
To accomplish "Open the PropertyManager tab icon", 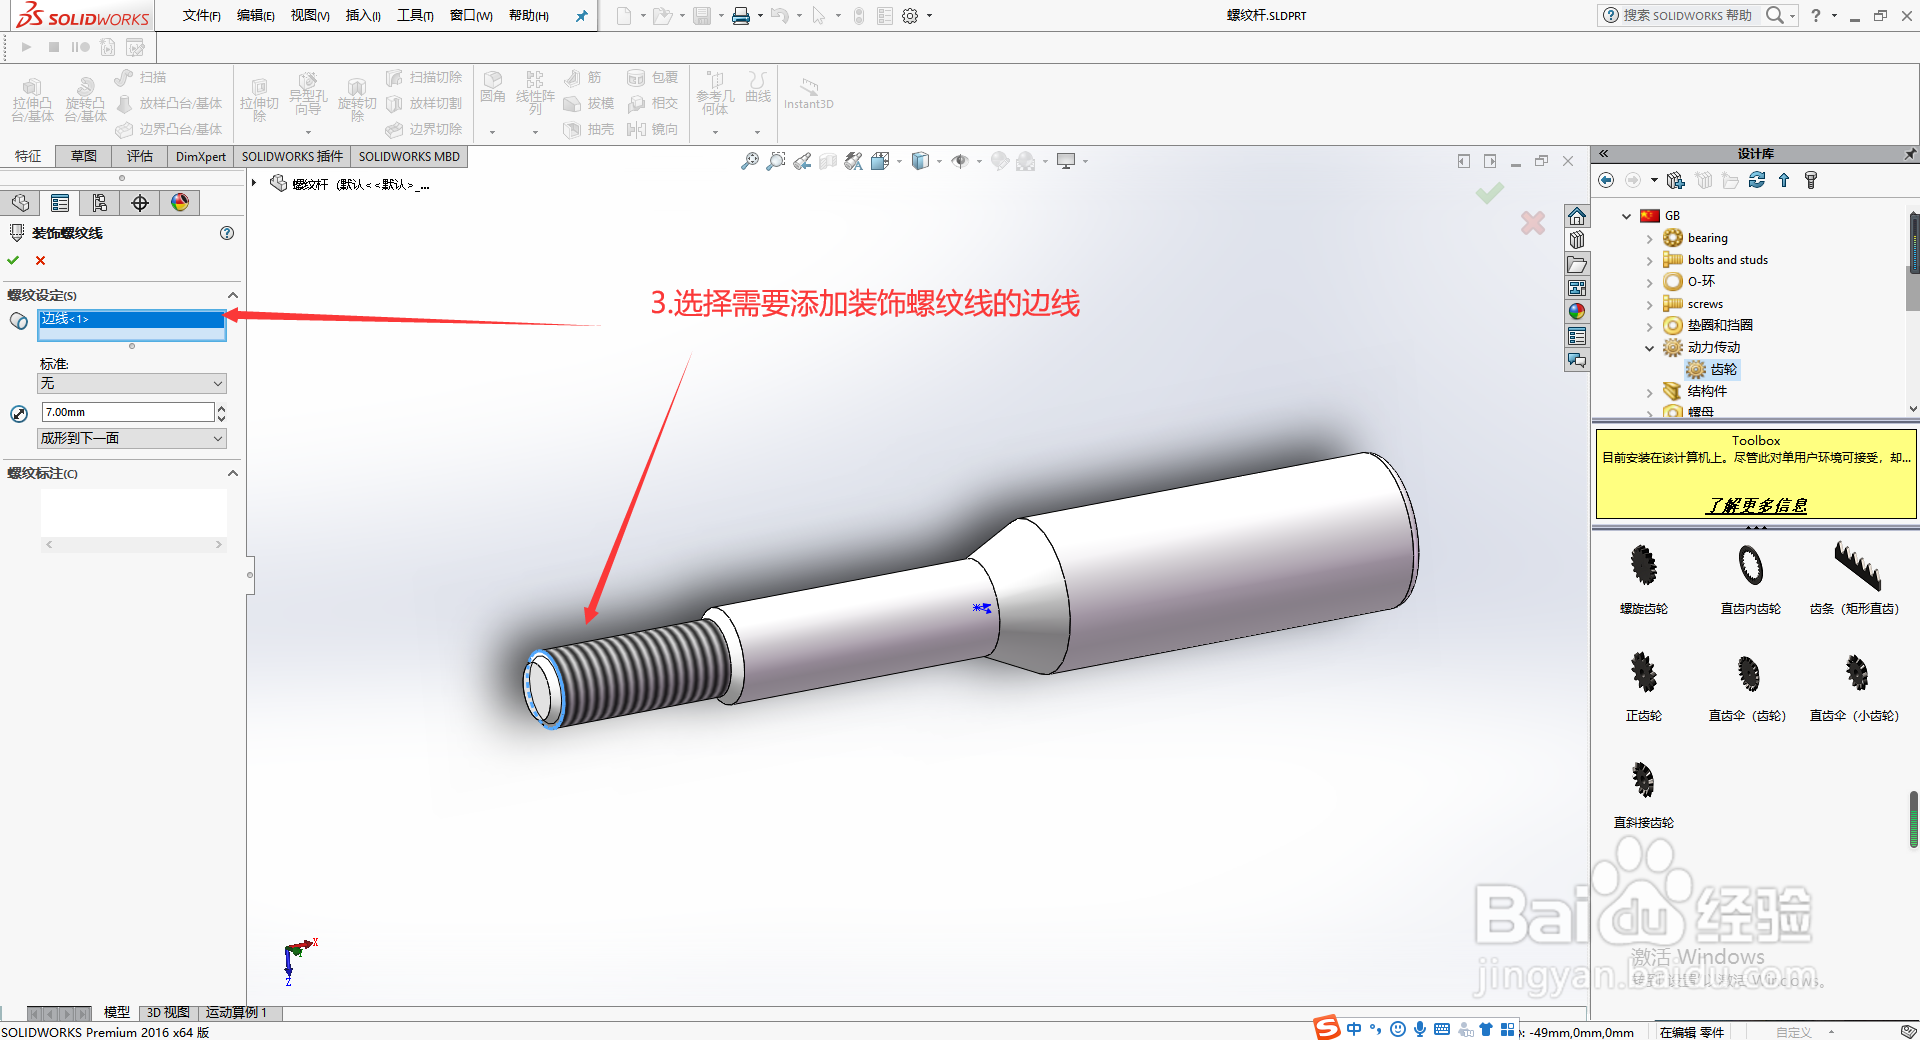I will [60, 203].
